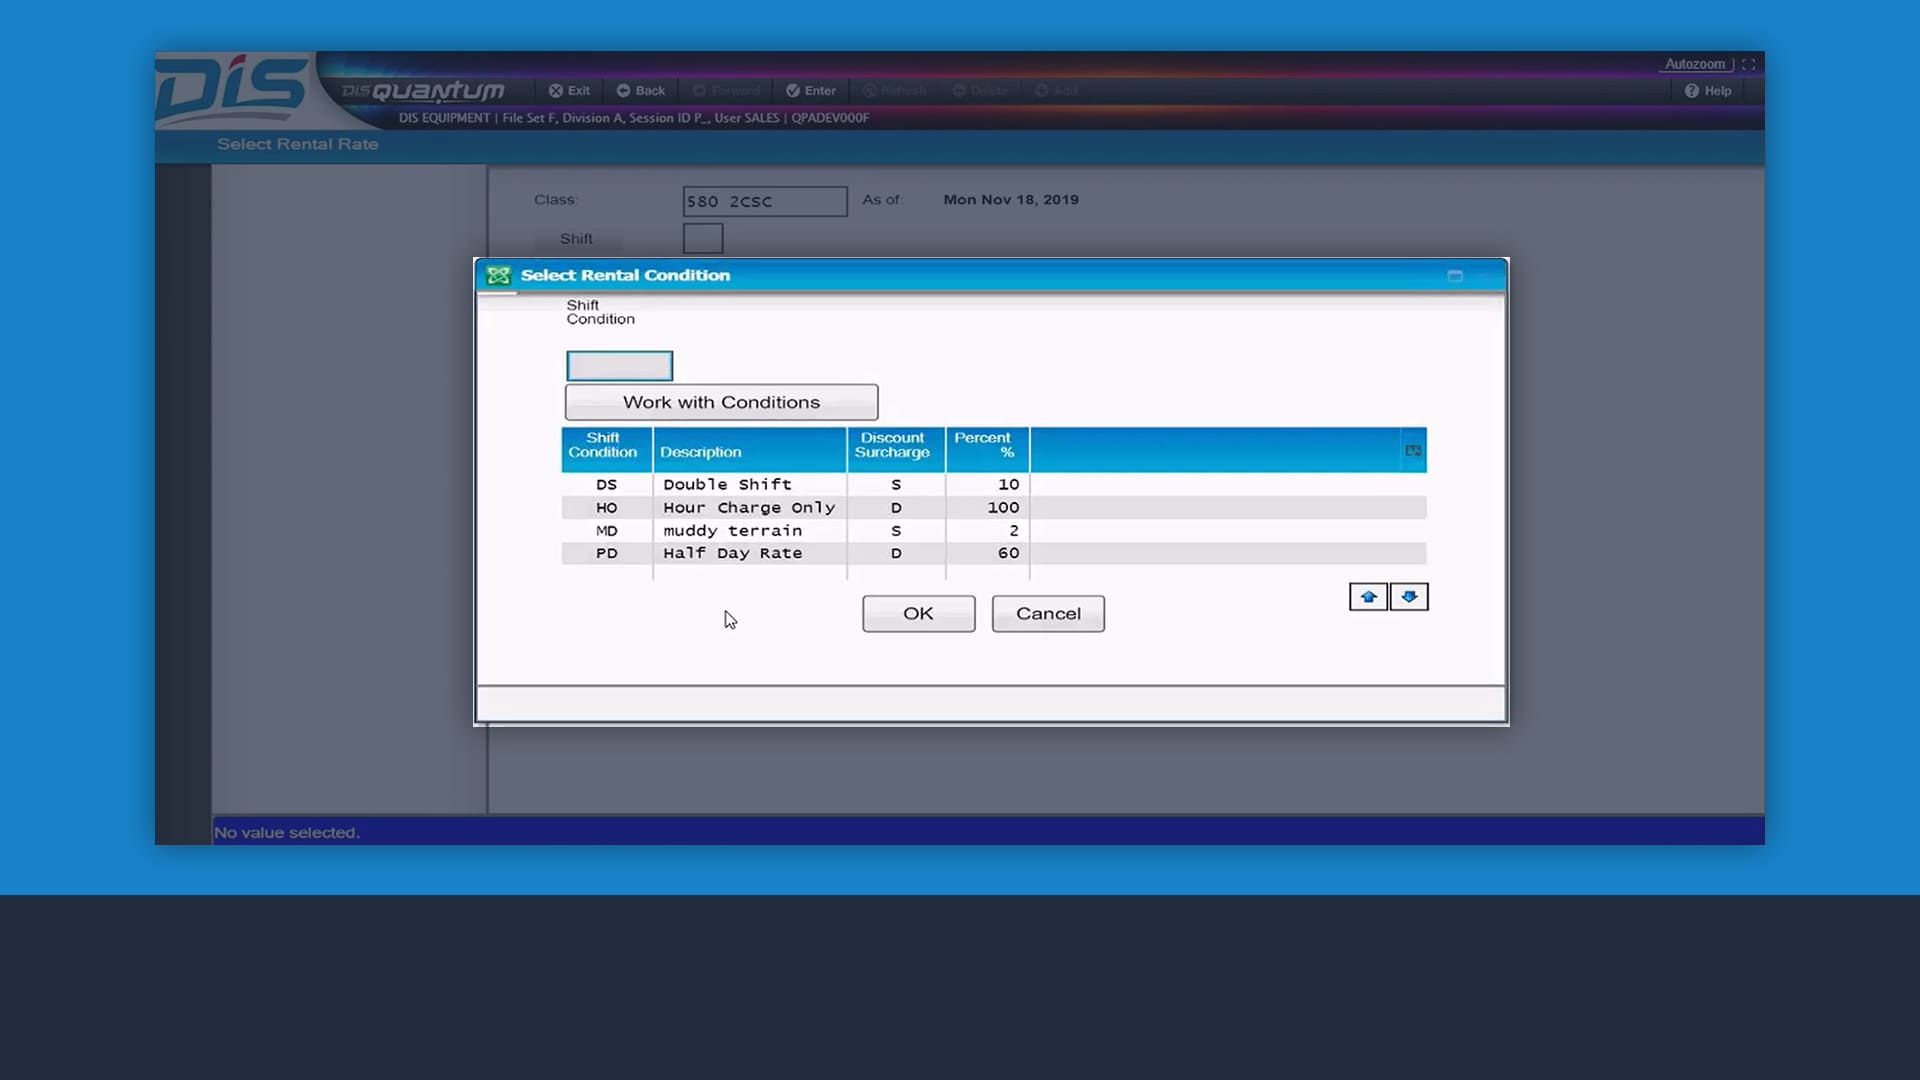Click the fullscreen icon beside Autozoom
Screen dimensions: 1920x1080
coord(1748,64)
